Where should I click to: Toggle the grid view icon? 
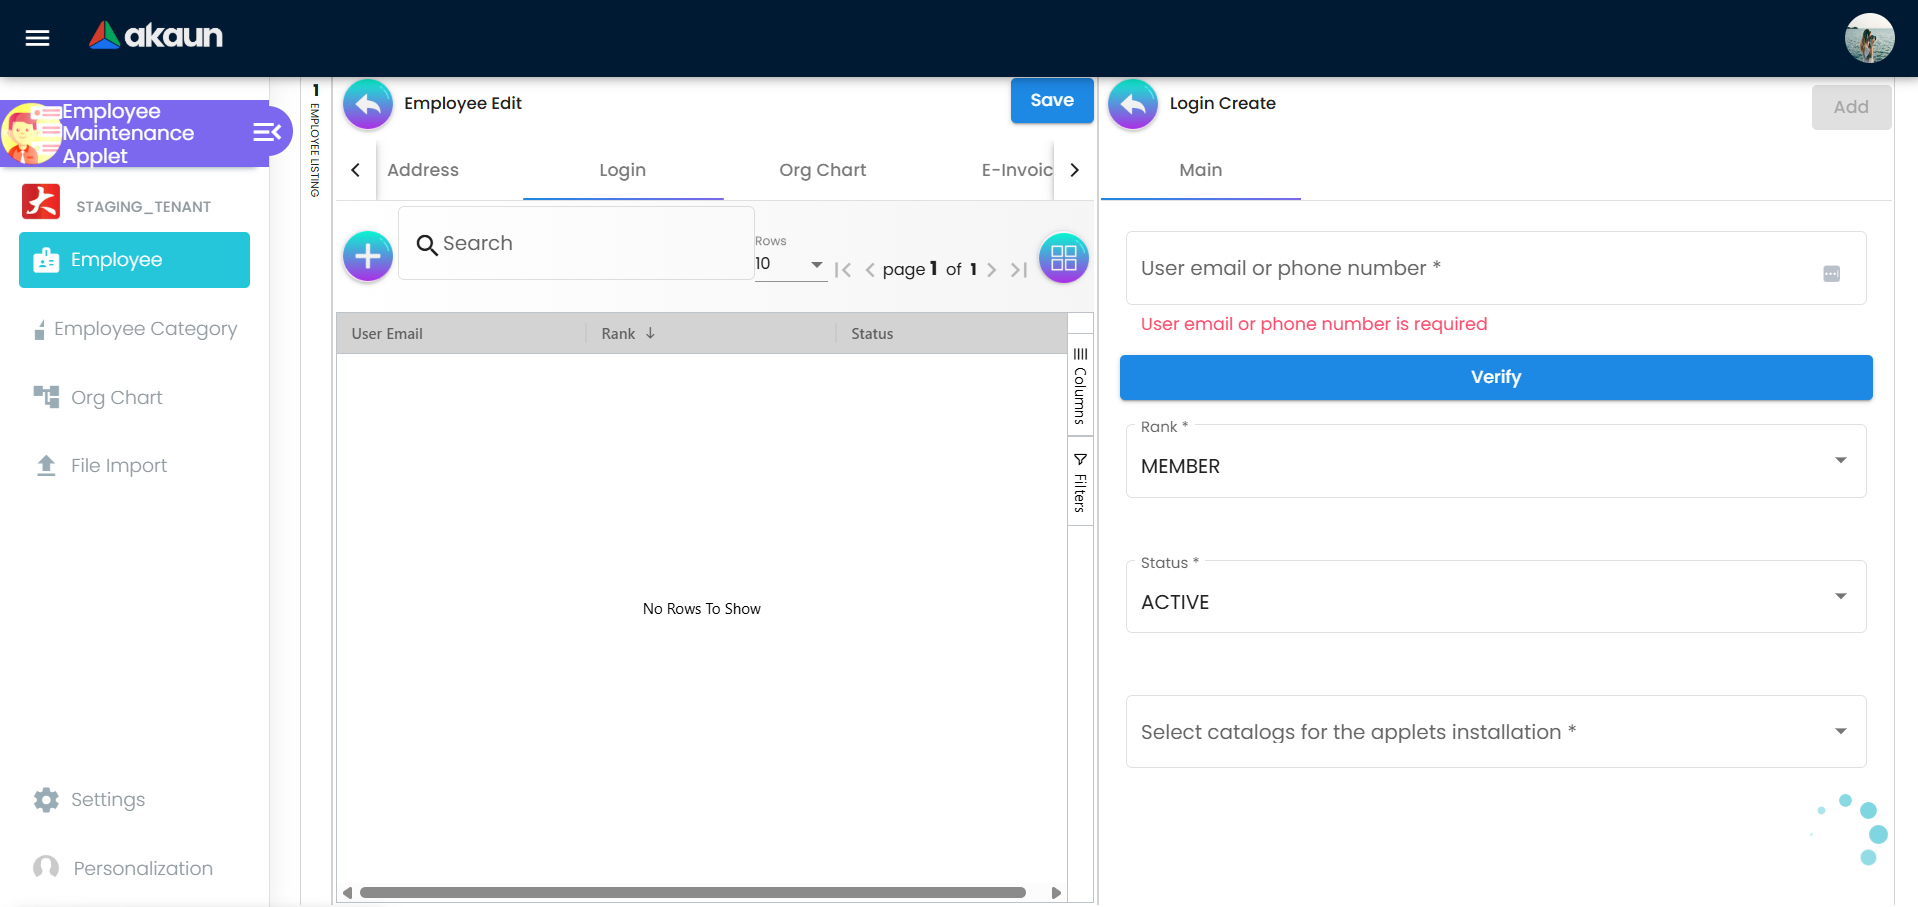[x=1063, y=258]
